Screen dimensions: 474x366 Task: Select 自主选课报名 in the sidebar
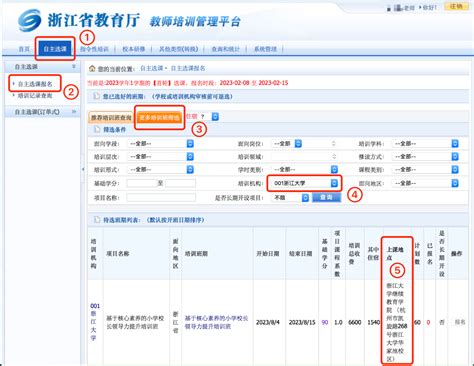(35, 84)
